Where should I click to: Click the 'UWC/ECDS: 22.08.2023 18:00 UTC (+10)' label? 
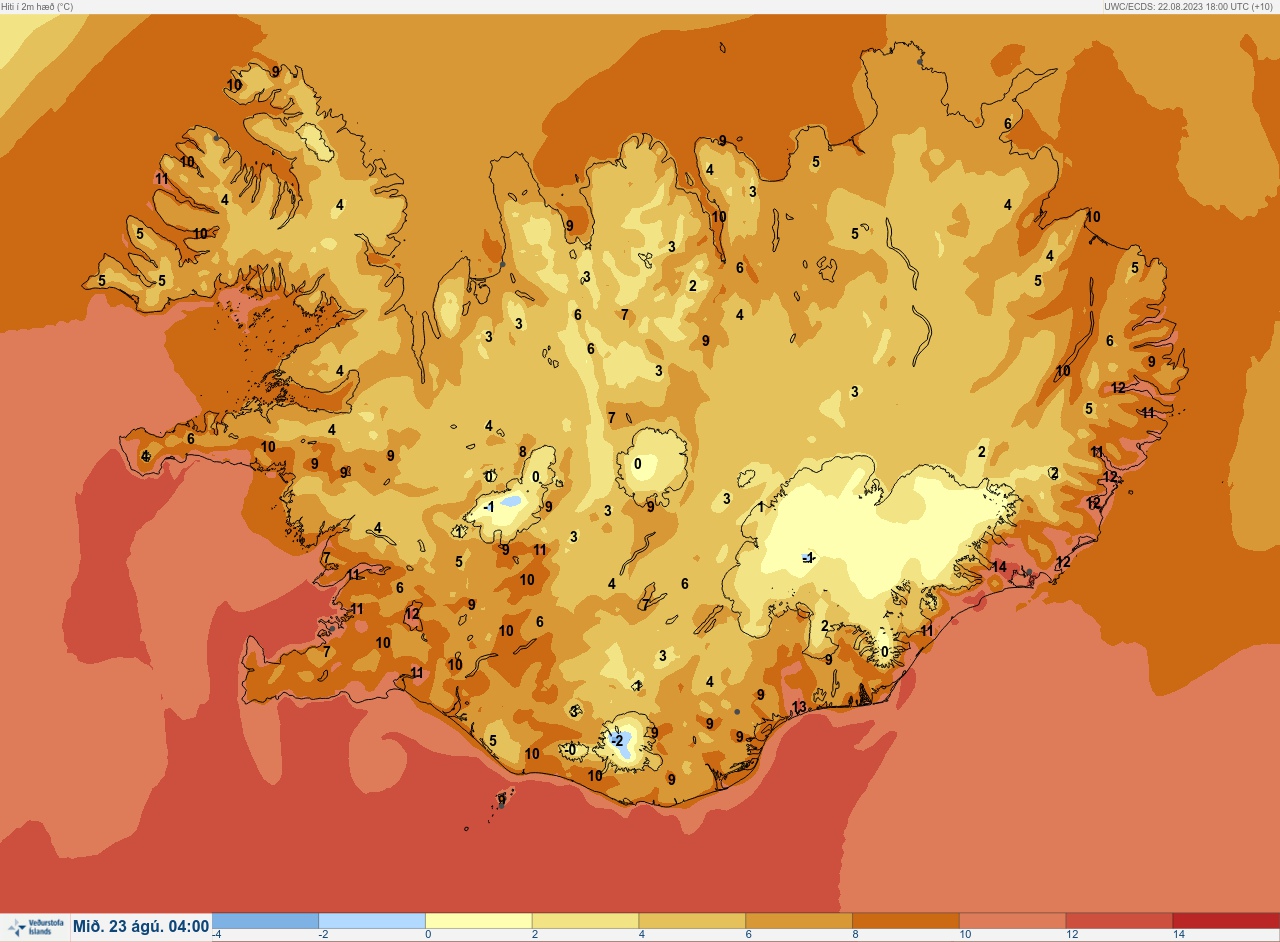(x=1190, y=6)
